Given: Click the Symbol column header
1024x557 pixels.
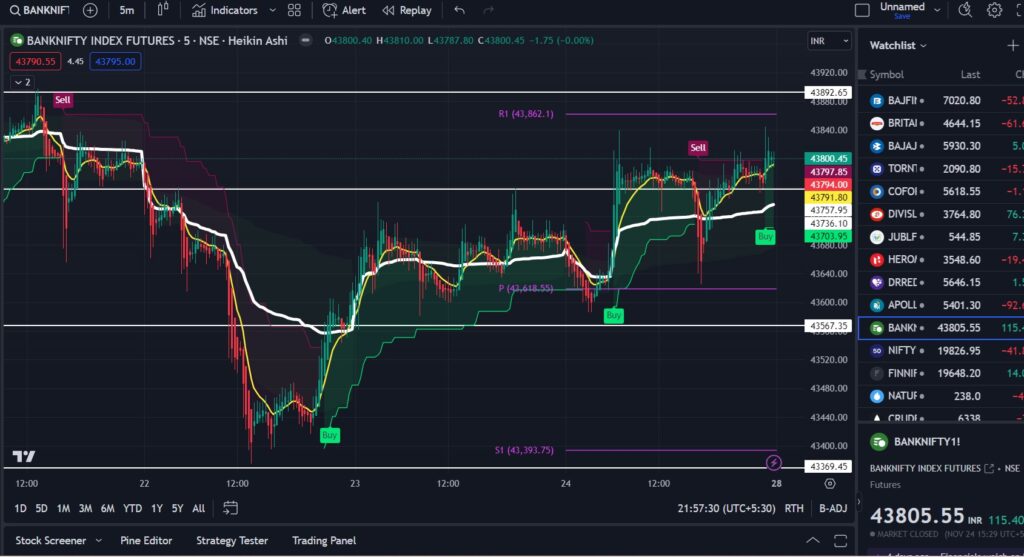Looking at the screenshot, I should tap(886, 74).
